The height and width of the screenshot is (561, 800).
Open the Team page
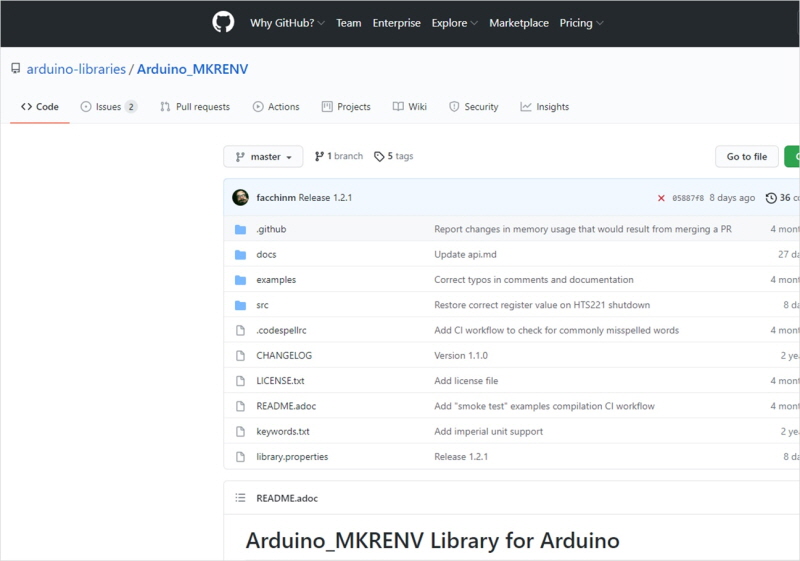[348, 23]
